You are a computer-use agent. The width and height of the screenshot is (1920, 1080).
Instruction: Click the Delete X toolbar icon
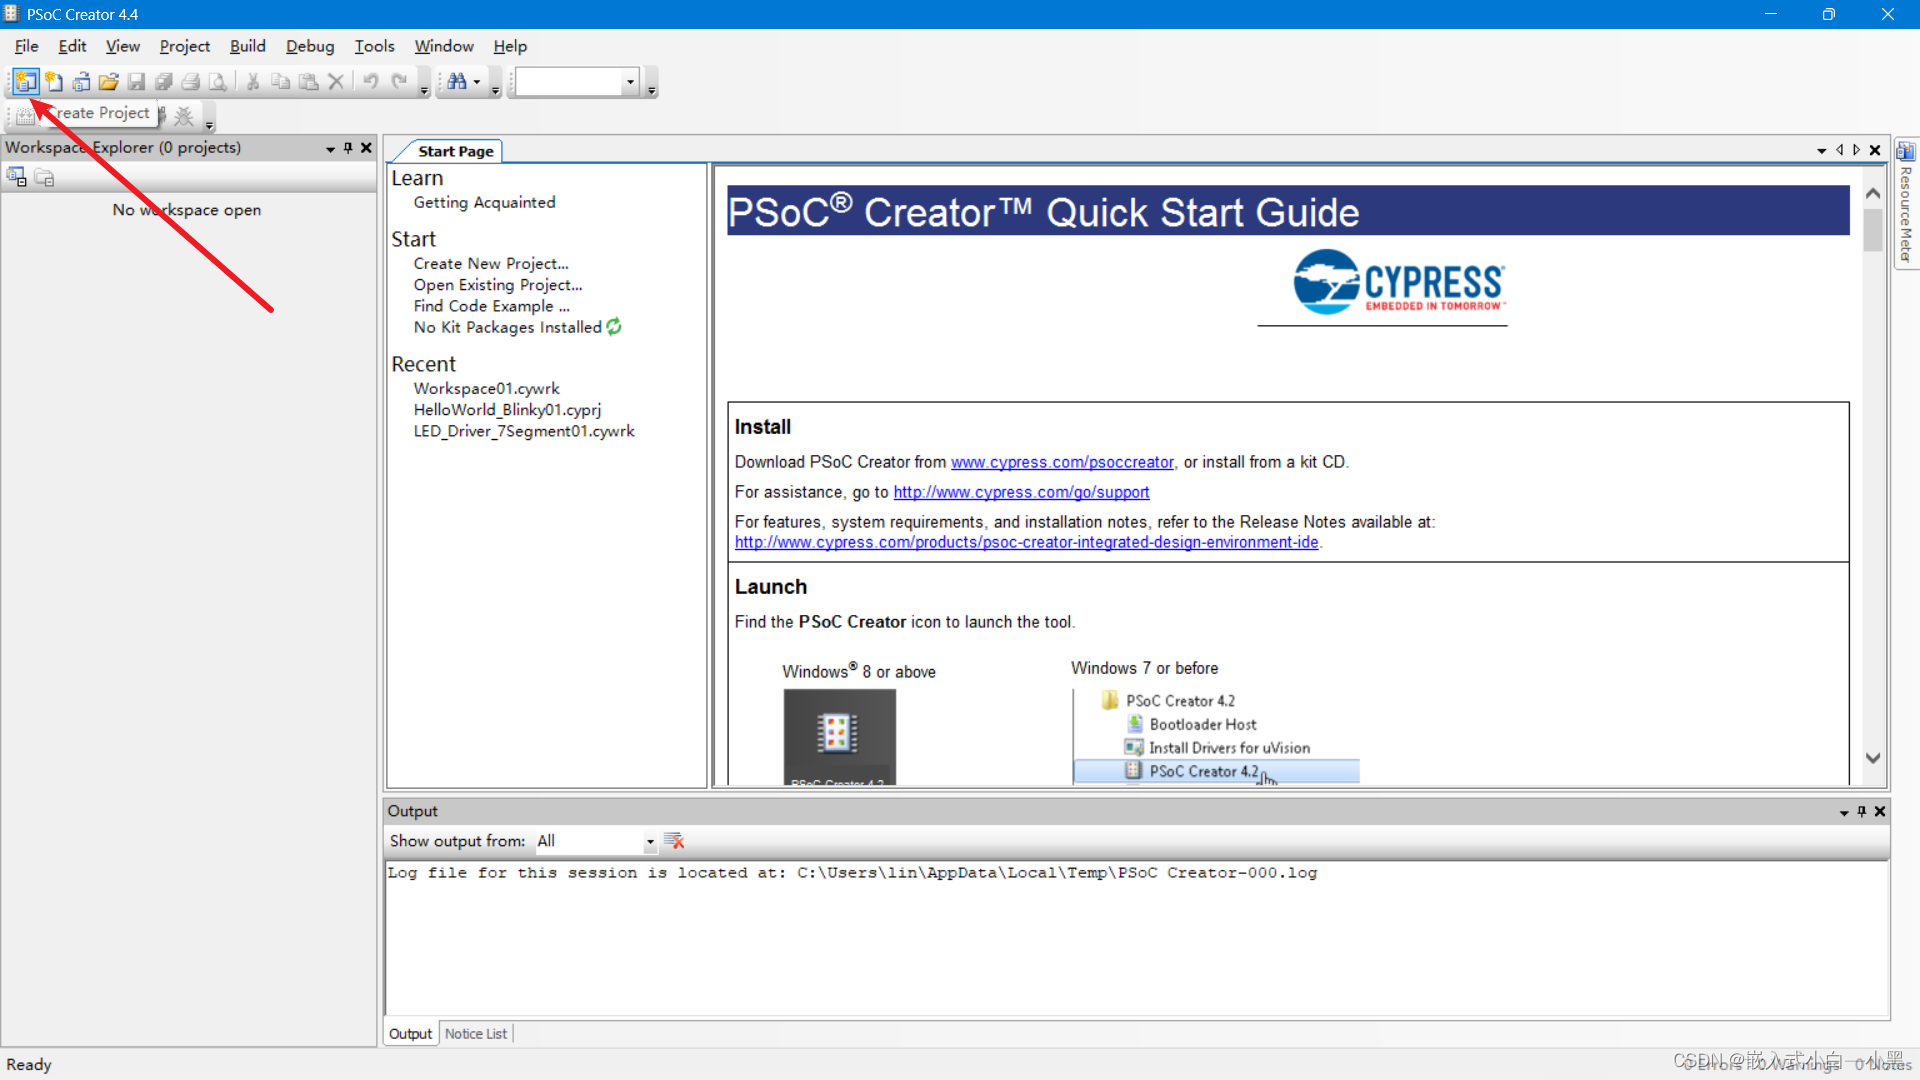[x=336, y=82]
